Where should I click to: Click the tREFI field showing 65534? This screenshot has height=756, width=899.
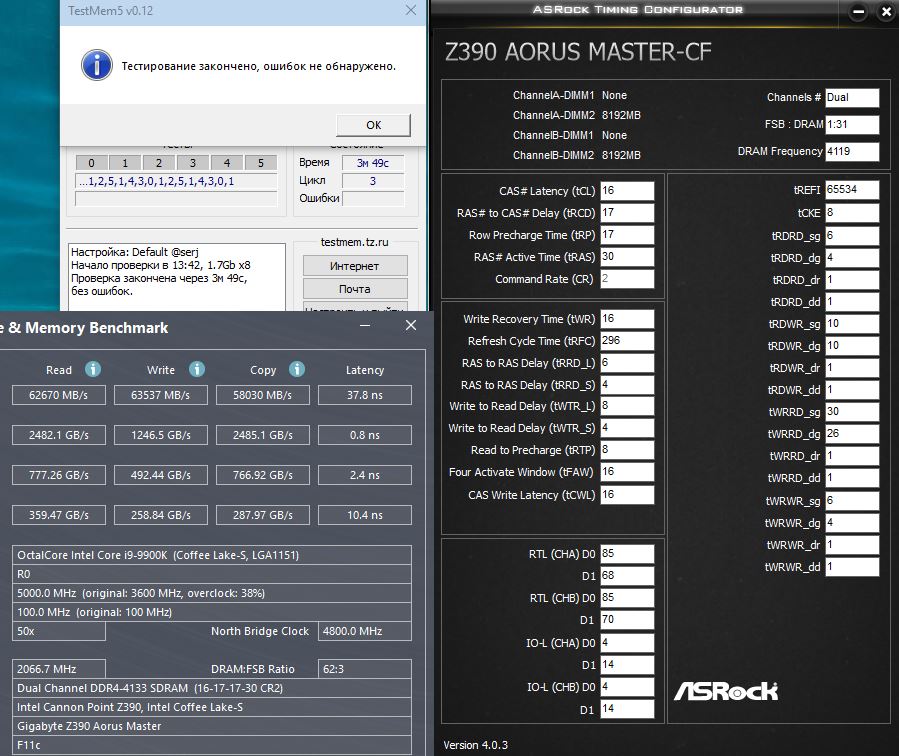(x=852, y=190)
